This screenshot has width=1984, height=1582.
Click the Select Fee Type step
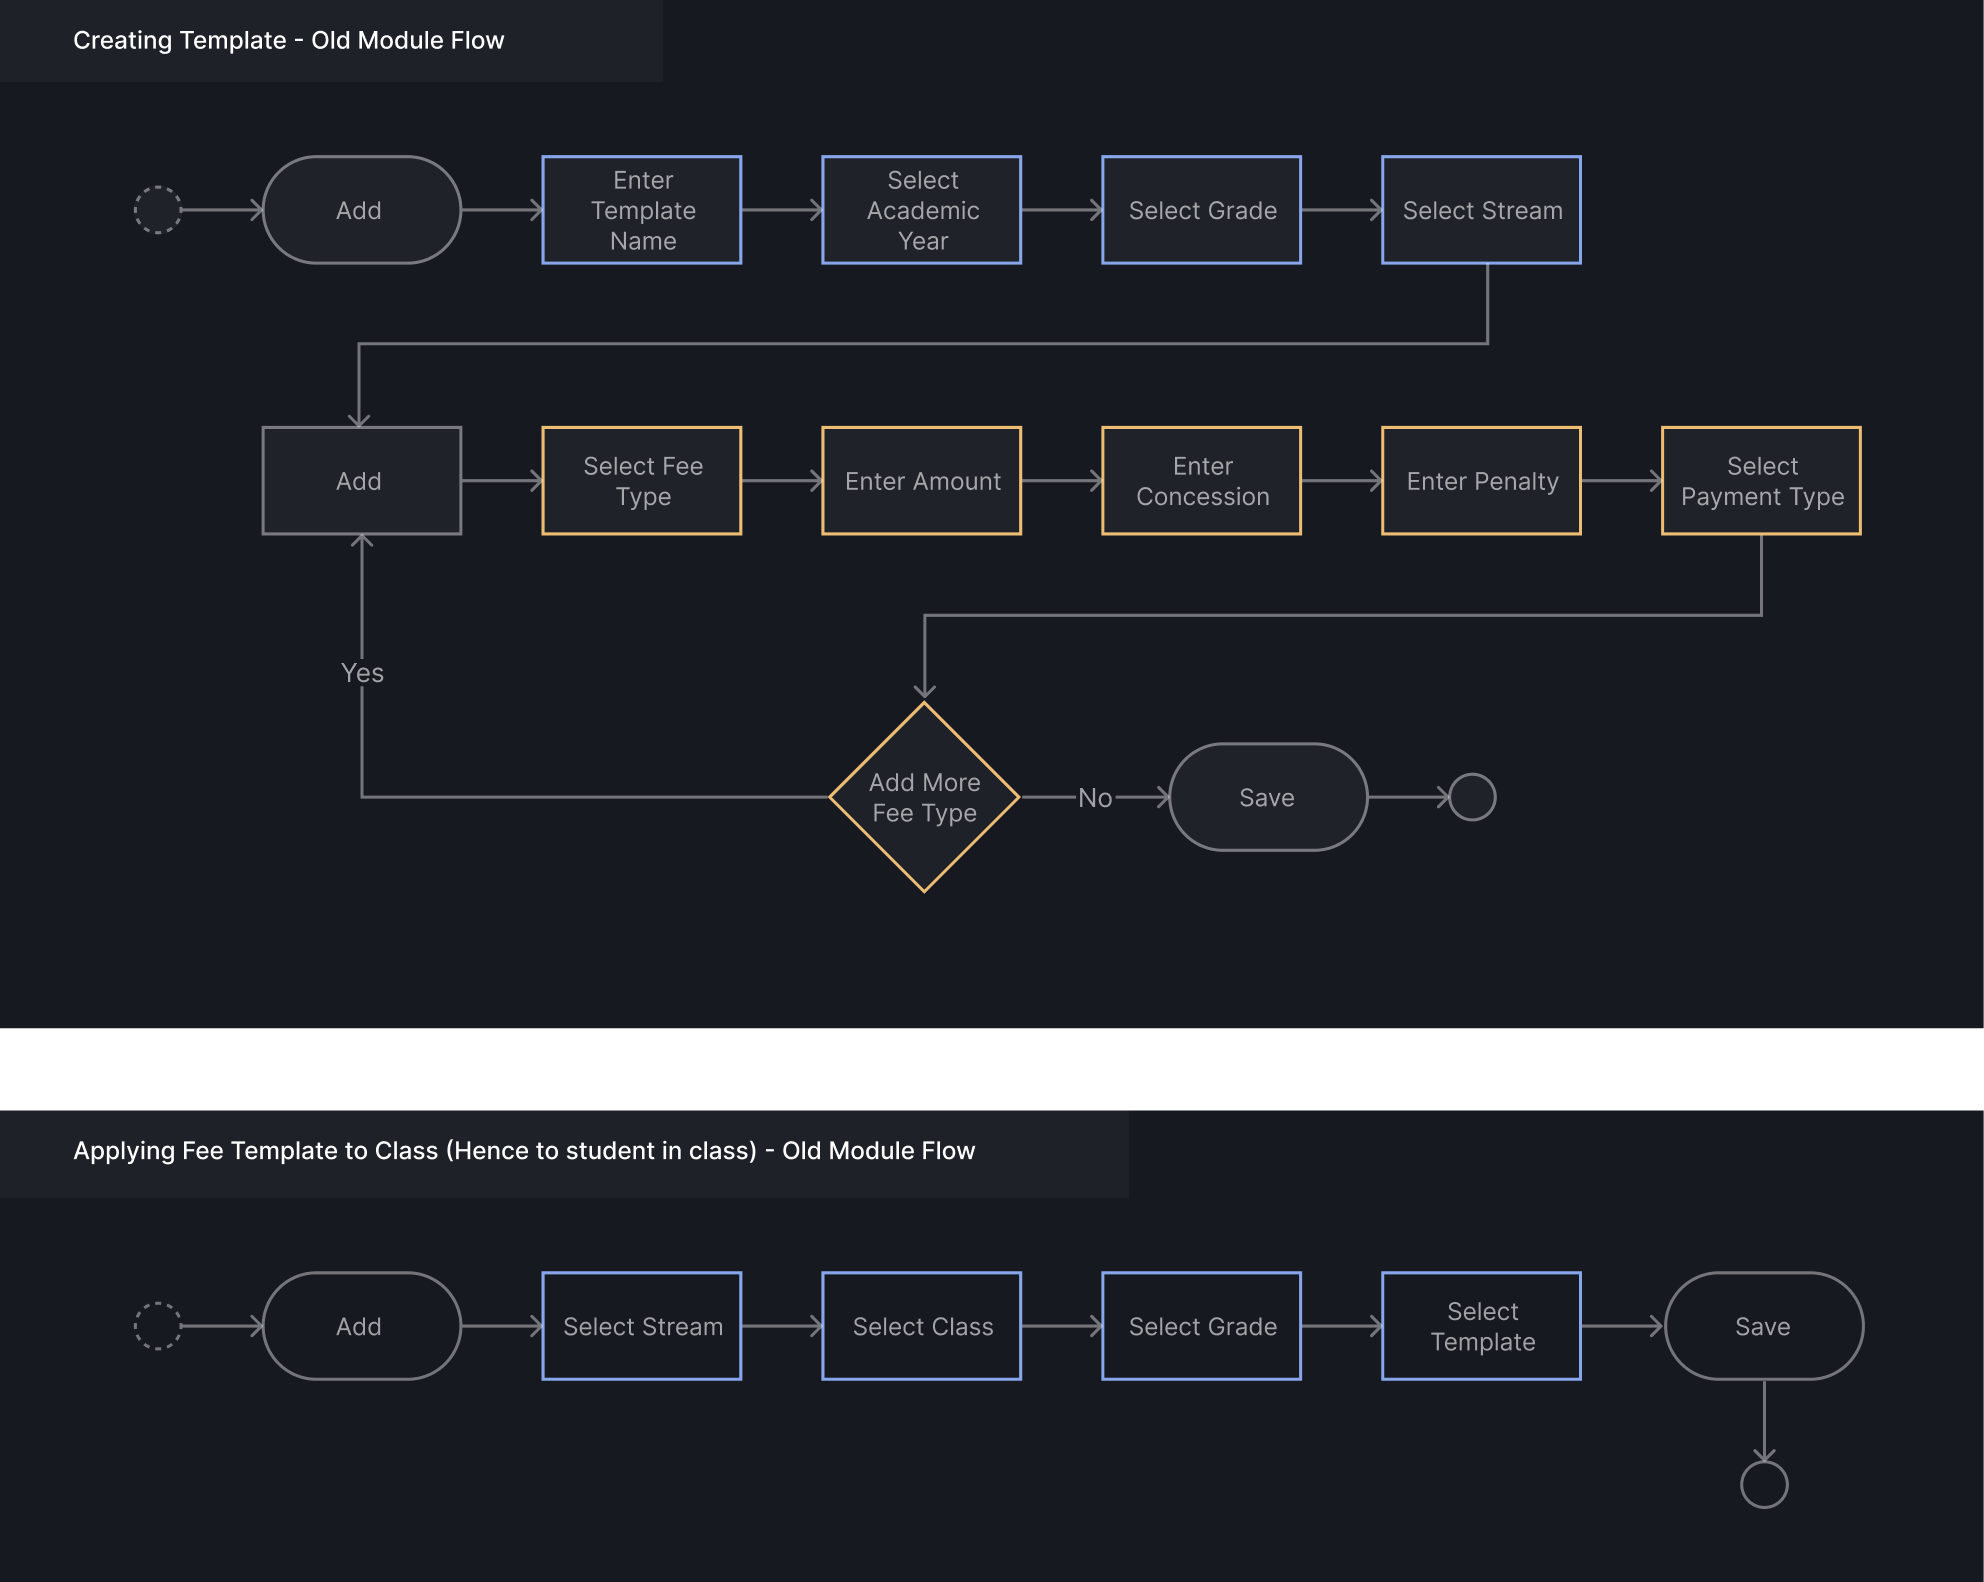pos(642,481)
